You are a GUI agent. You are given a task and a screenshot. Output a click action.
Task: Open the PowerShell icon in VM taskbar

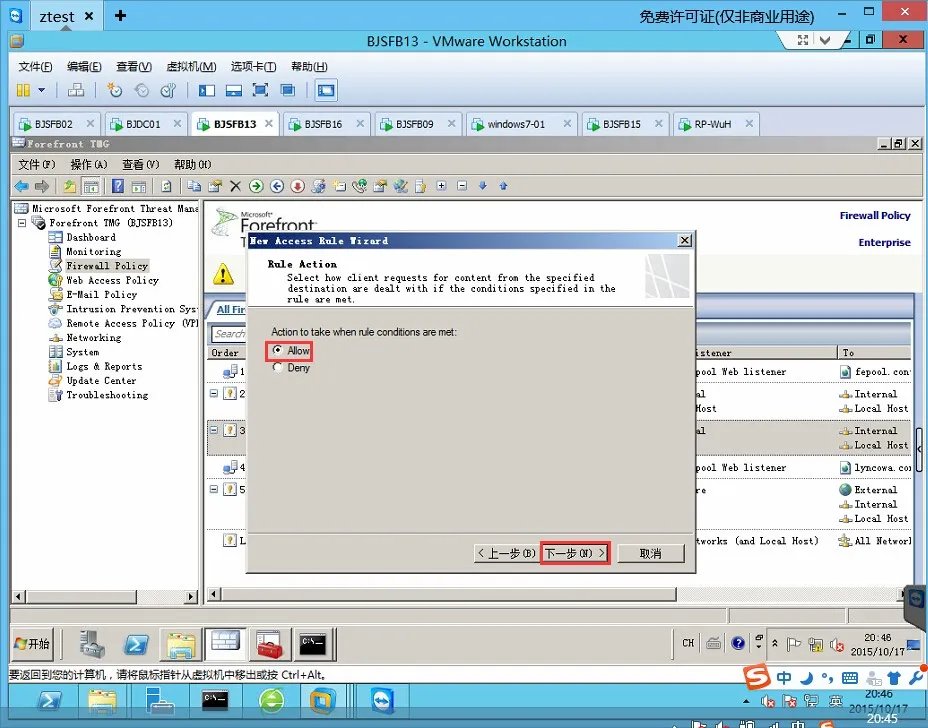click(136, 644)
